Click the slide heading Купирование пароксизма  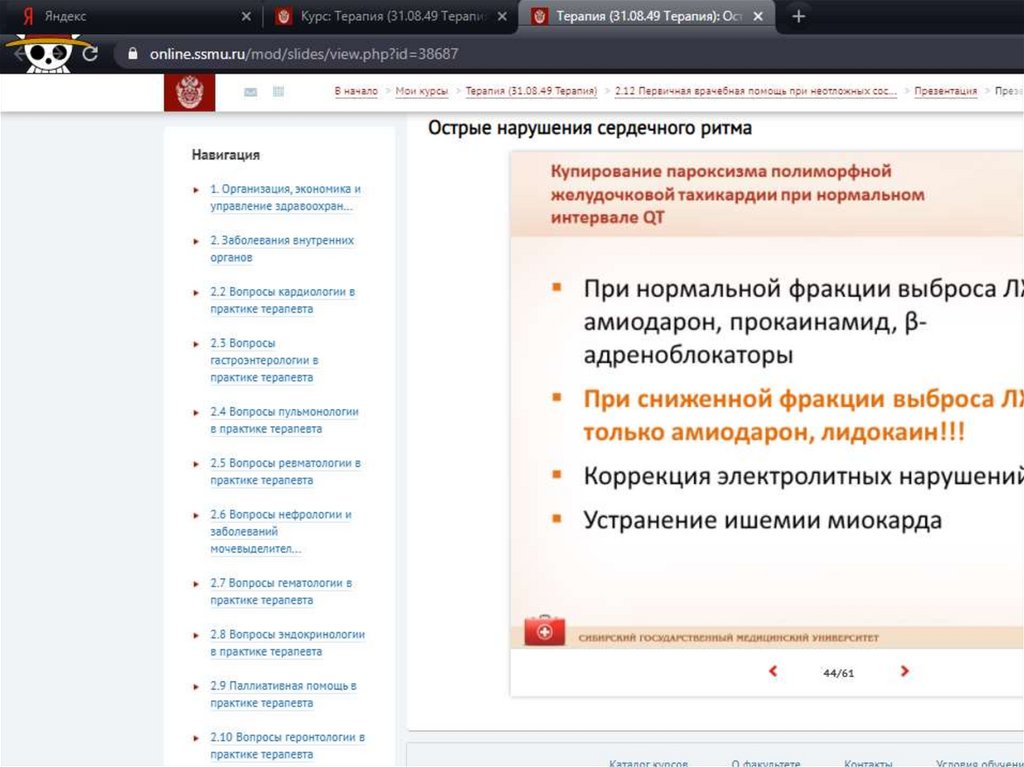[737, 194]
